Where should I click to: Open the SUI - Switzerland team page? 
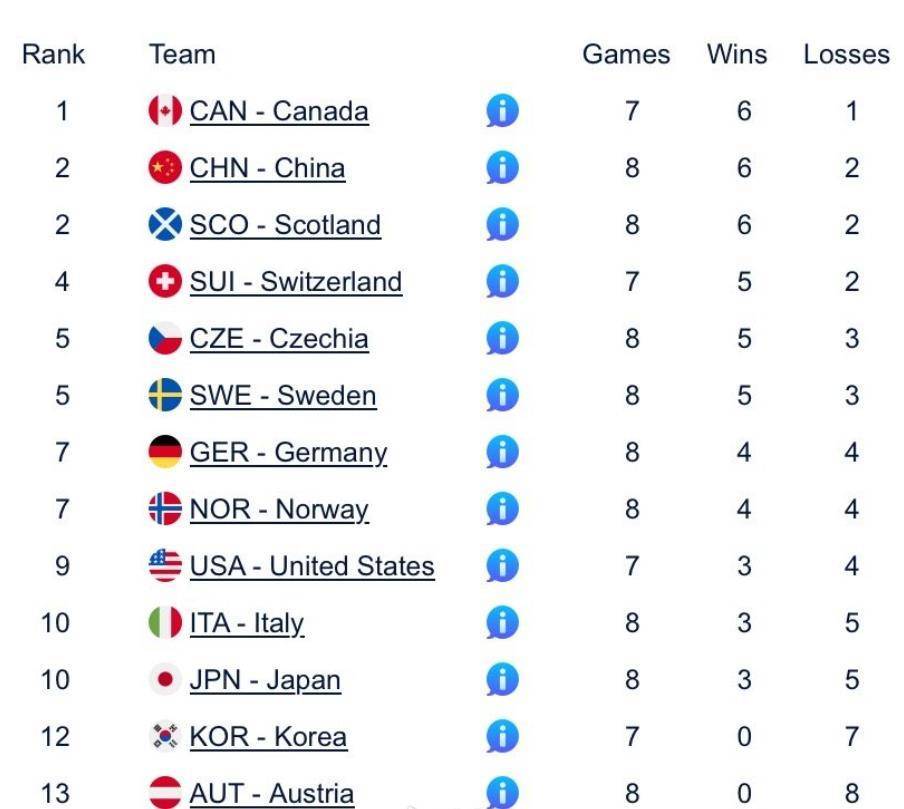point(296,282)
